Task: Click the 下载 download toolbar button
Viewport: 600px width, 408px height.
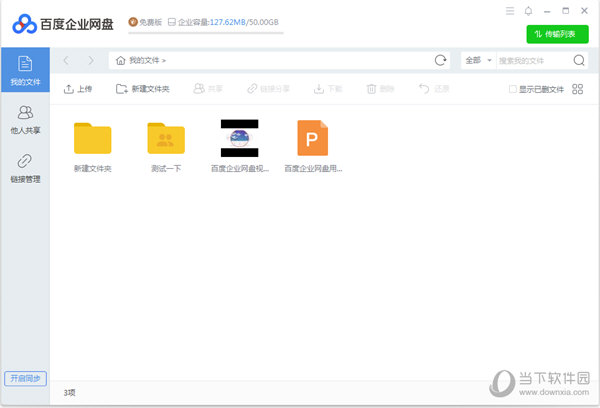Action: pos(328,89)
